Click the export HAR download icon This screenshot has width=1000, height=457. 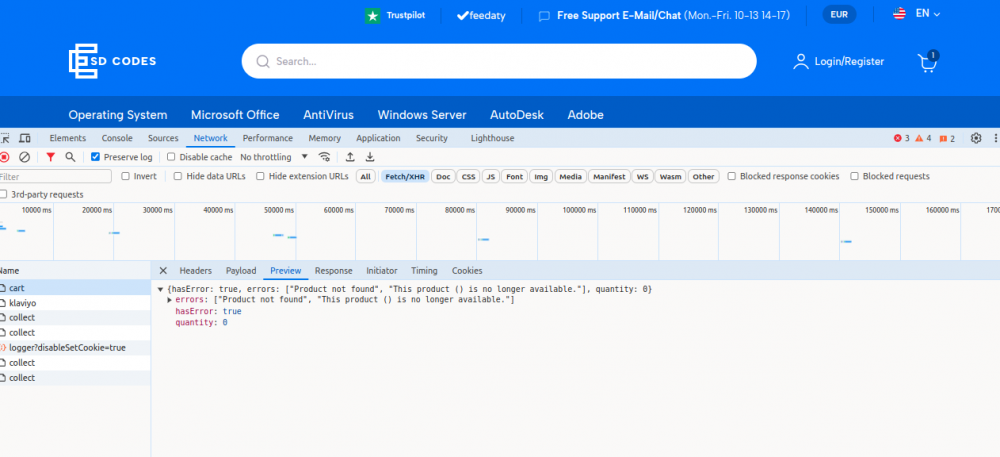(x=370, y=157)
